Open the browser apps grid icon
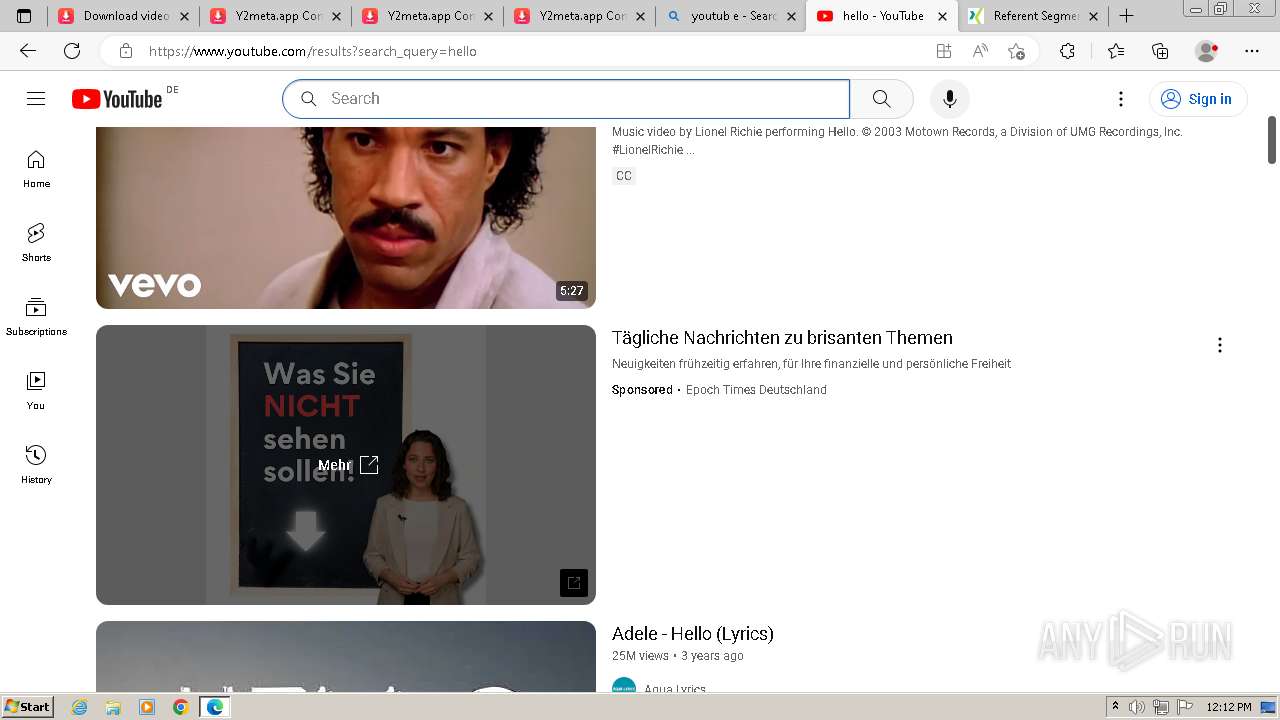Viewport: 1280px width, 720px height. click(943, 51)
